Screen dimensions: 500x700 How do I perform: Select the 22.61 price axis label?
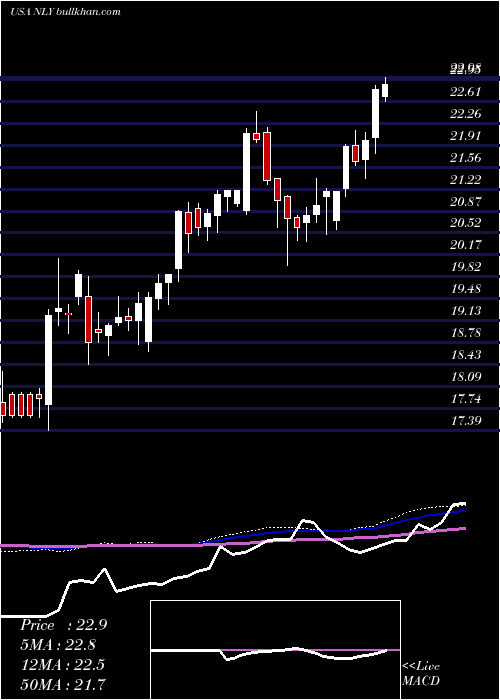tap(466, 92)
